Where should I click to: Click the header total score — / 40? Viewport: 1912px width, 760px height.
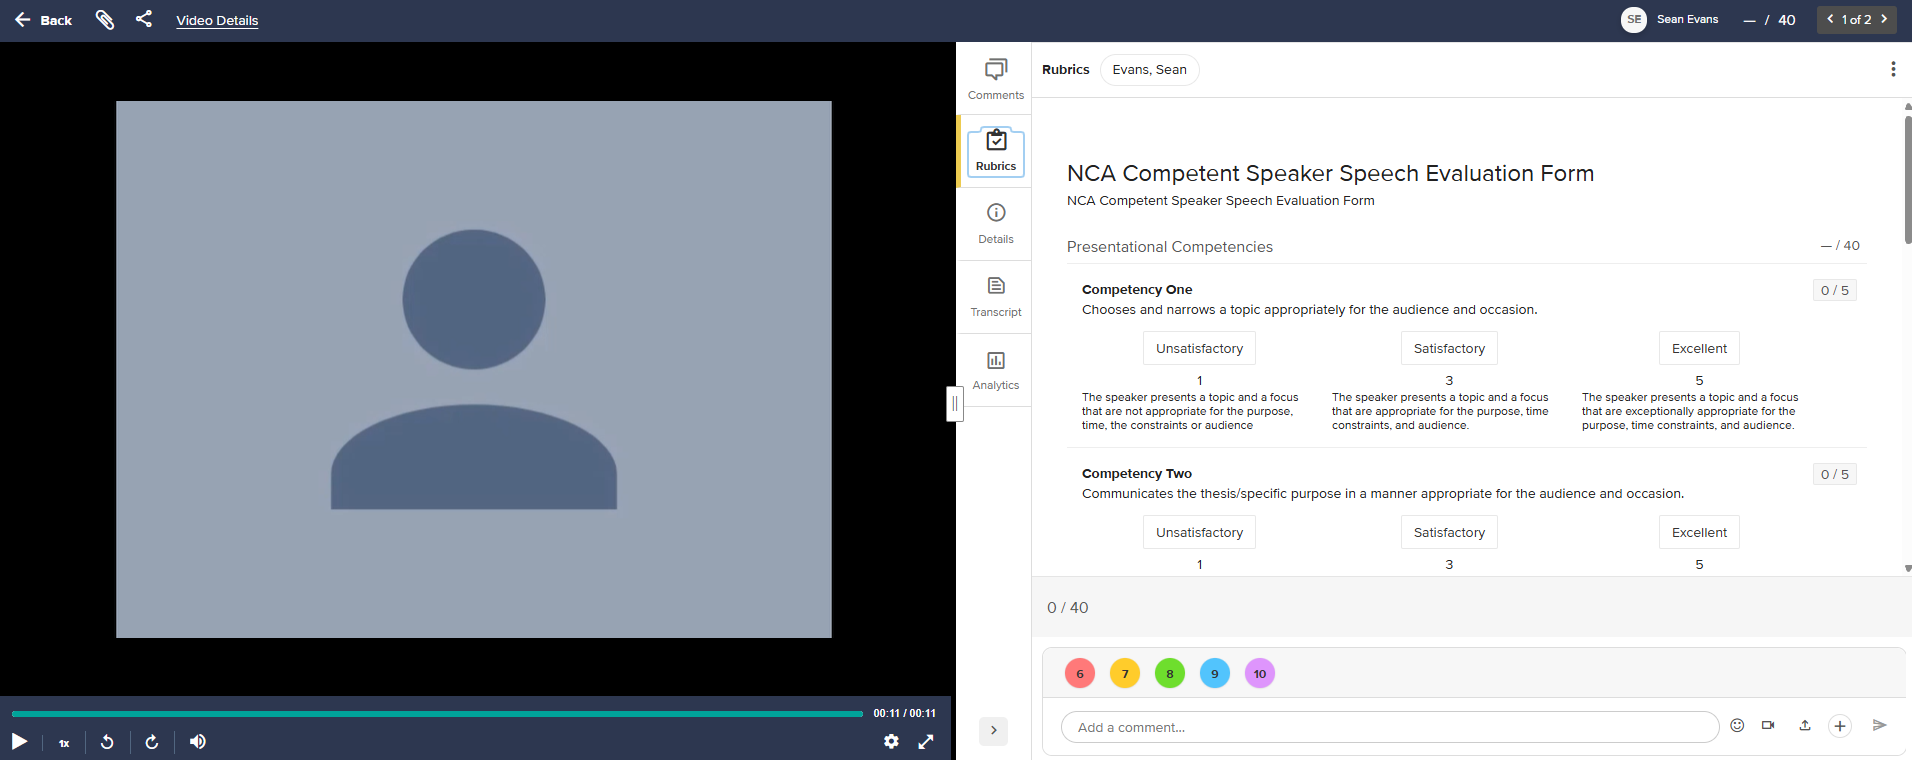(1769, 20)
